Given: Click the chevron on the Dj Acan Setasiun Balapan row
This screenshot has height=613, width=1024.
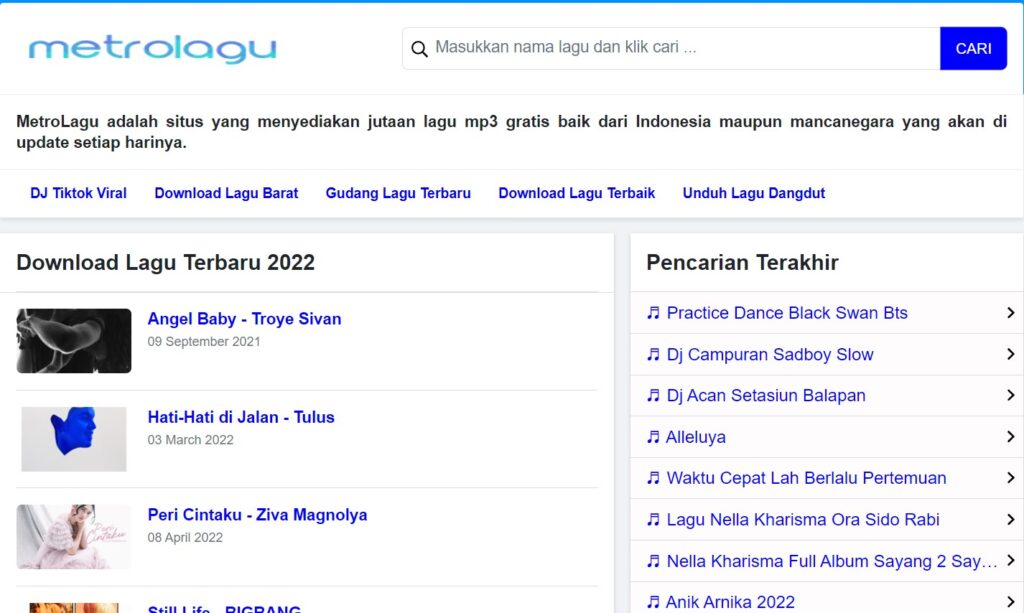Looking at the screenshot, I should tap(1010, 395).
